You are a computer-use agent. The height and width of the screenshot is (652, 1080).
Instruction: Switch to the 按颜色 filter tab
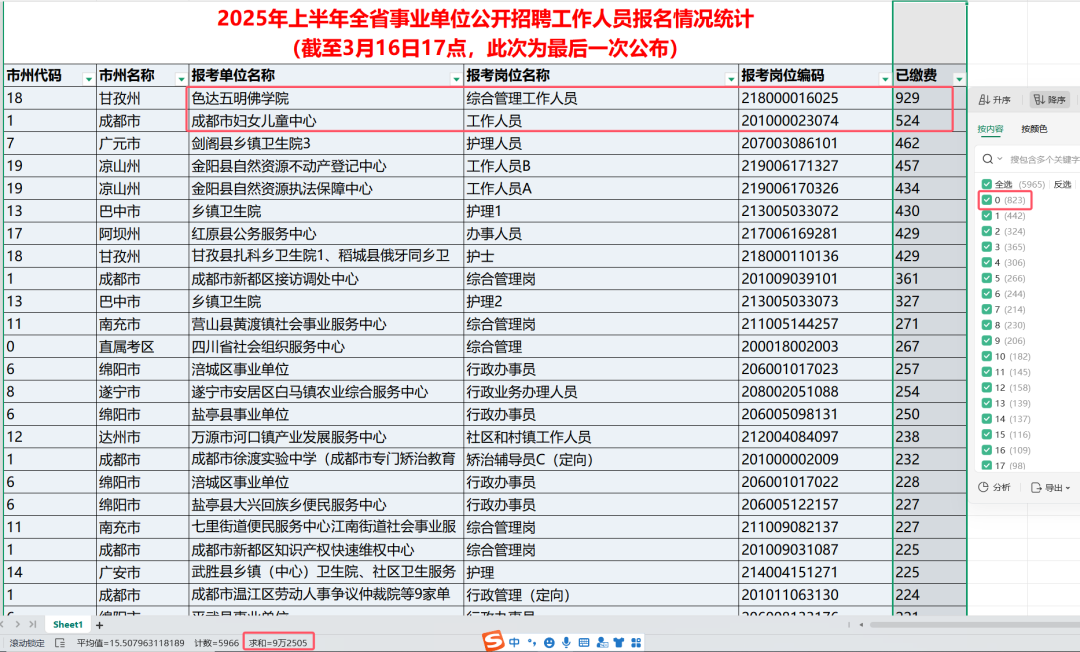tap(1034, 129)
